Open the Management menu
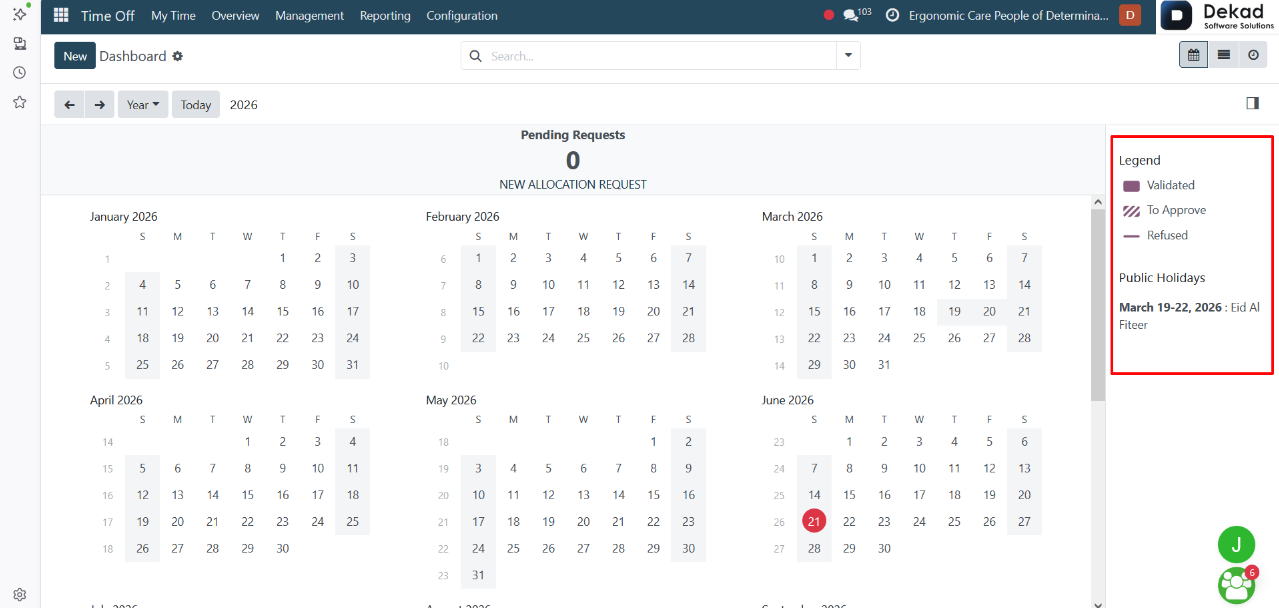 point(309,16)
